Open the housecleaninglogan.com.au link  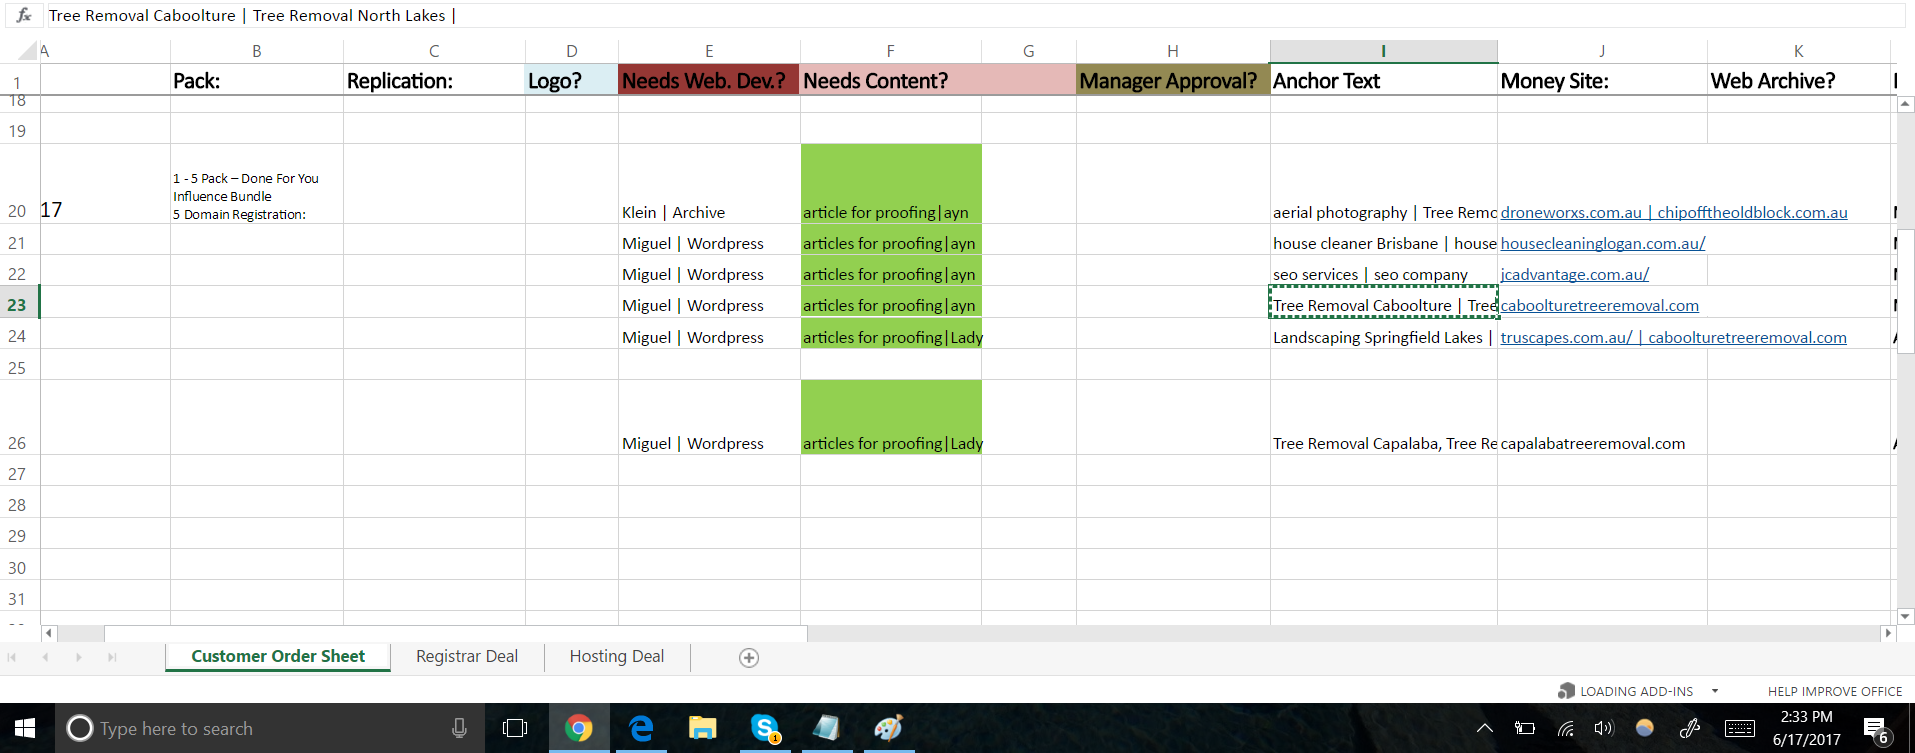click(1602, 243)
